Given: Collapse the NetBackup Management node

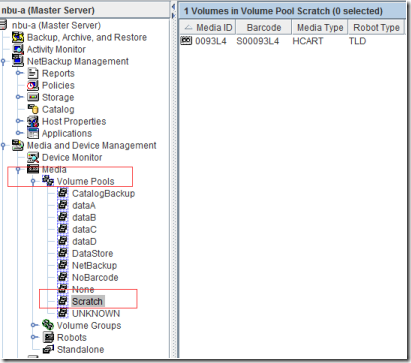Looking at the screenshot, I should (3, 61).
